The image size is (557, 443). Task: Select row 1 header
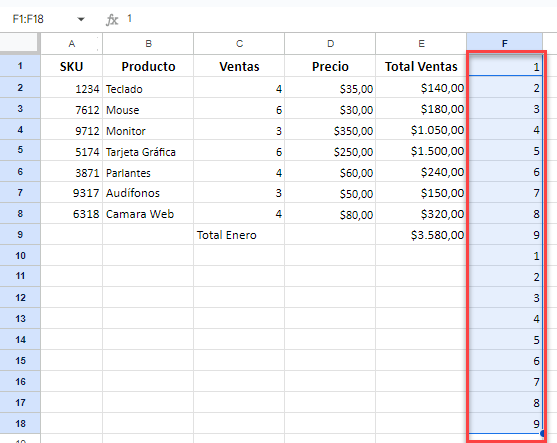tap(20, 66)
